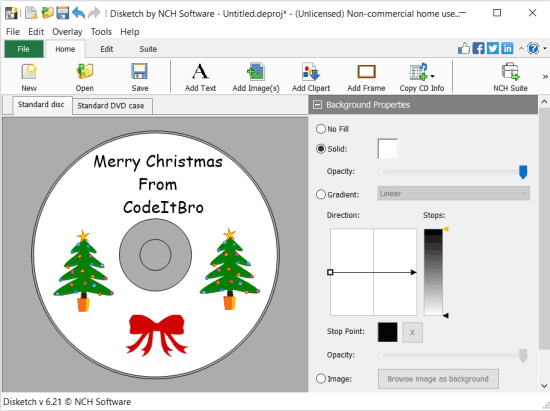The height and width of the screenshot is (411, 550).
Task: Open the File menu
Action: [13, 32]
